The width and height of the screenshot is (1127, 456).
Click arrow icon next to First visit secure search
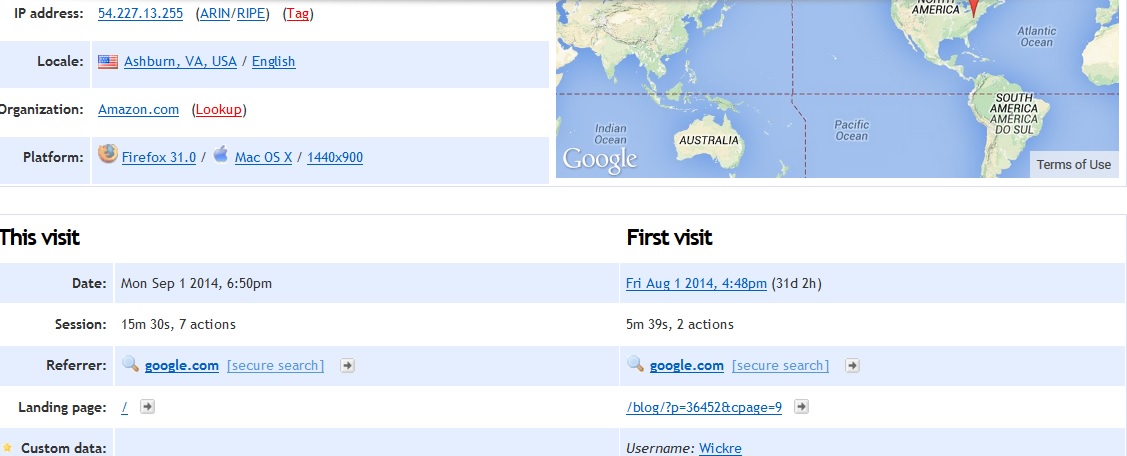tap(851, 366)
